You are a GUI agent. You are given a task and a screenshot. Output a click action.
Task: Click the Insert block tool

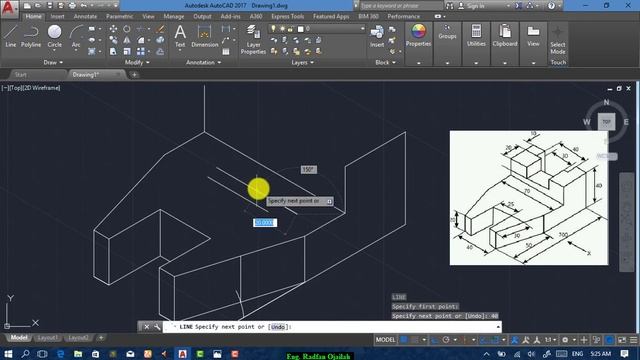377,36
